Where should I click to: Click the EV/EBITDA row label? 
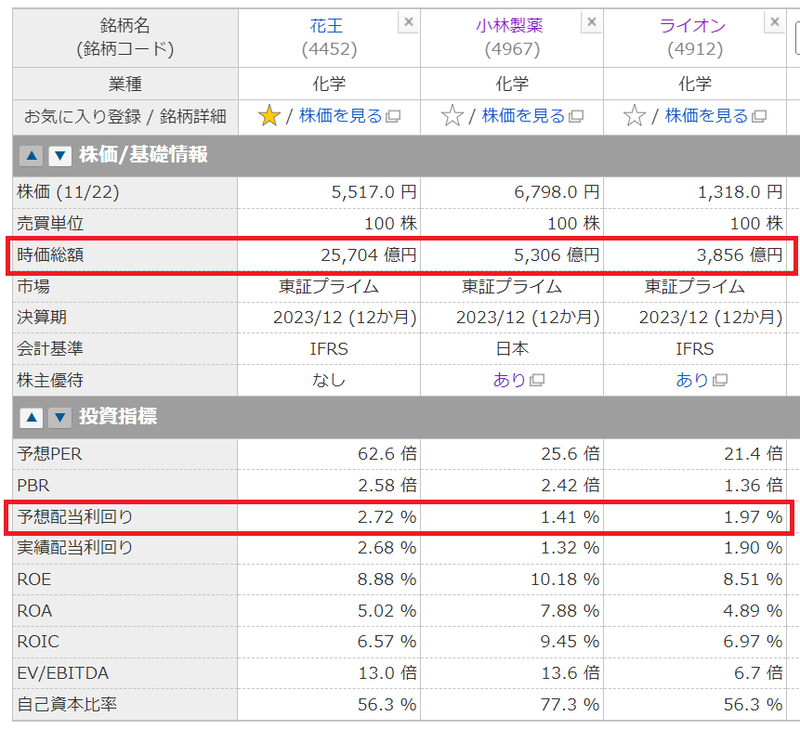click(63, 673)
